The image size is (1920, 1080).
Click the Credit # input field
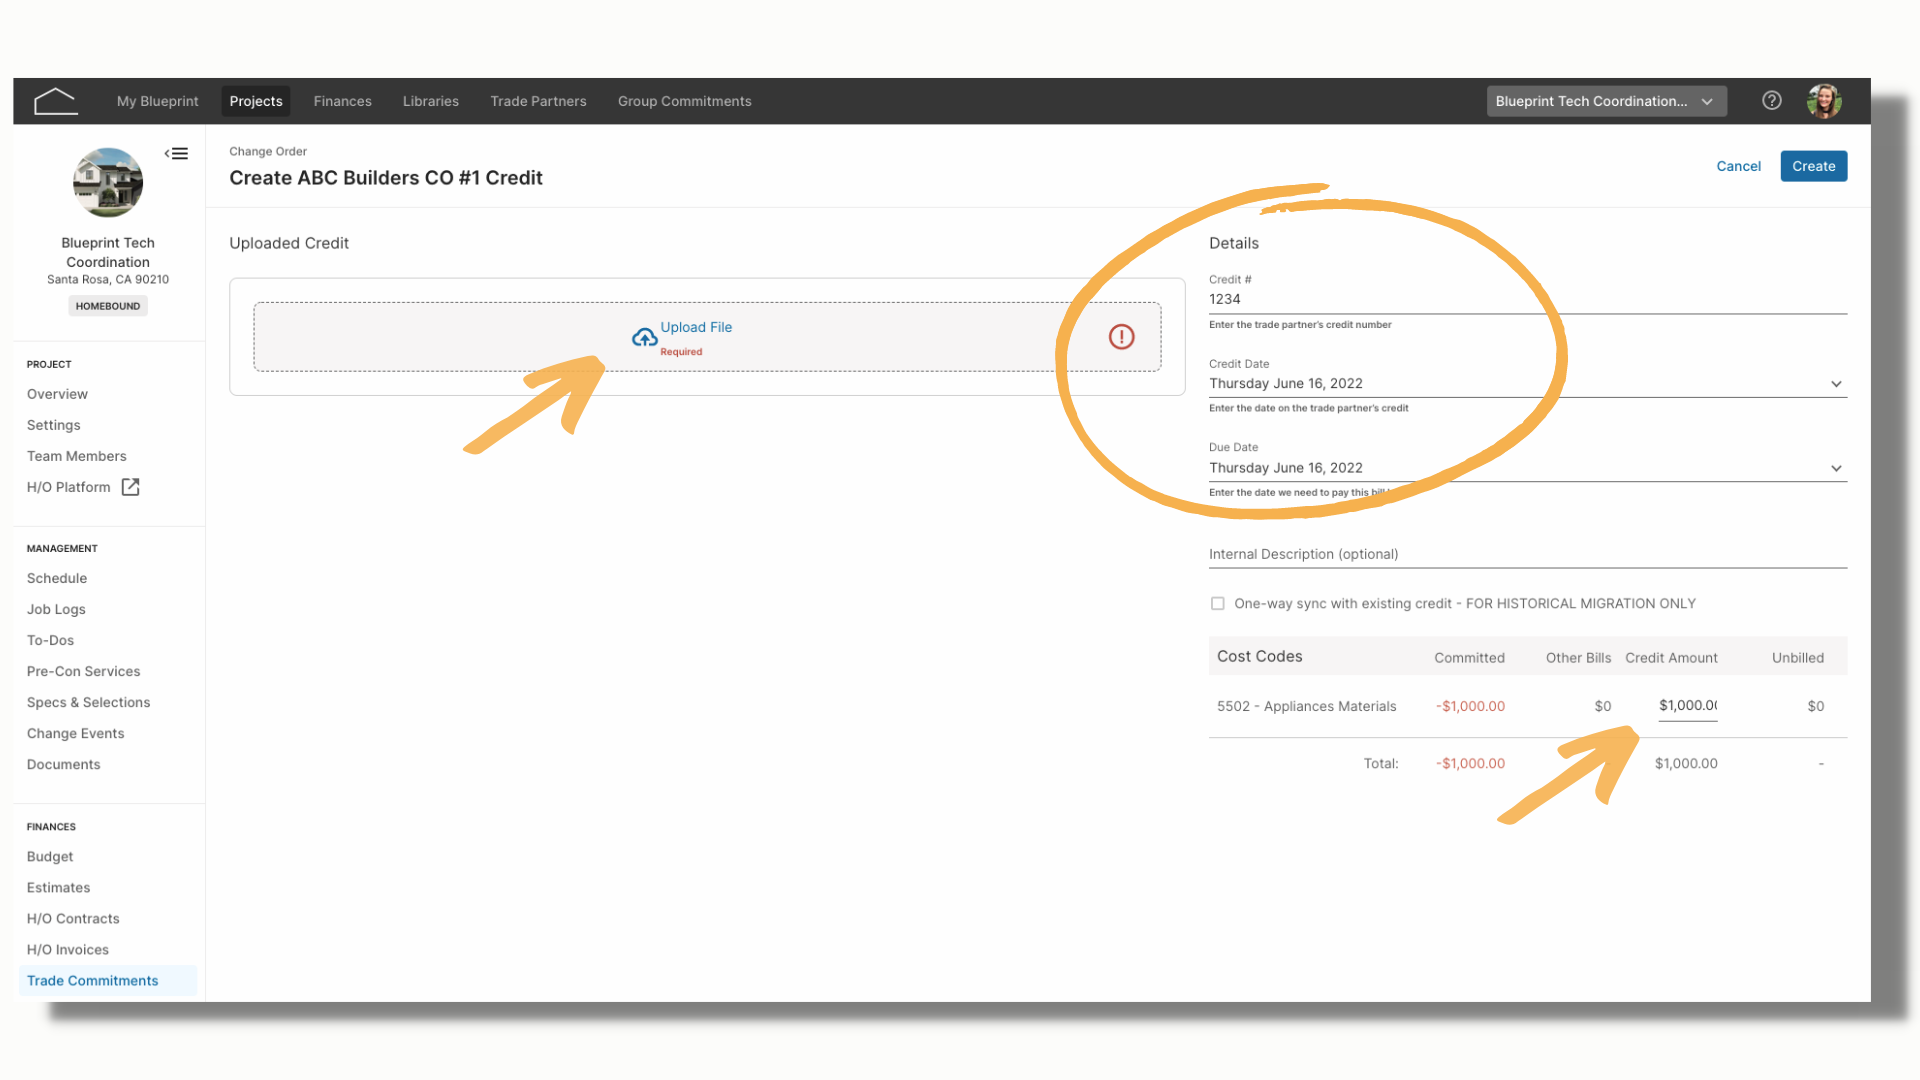coord(1527,299)
